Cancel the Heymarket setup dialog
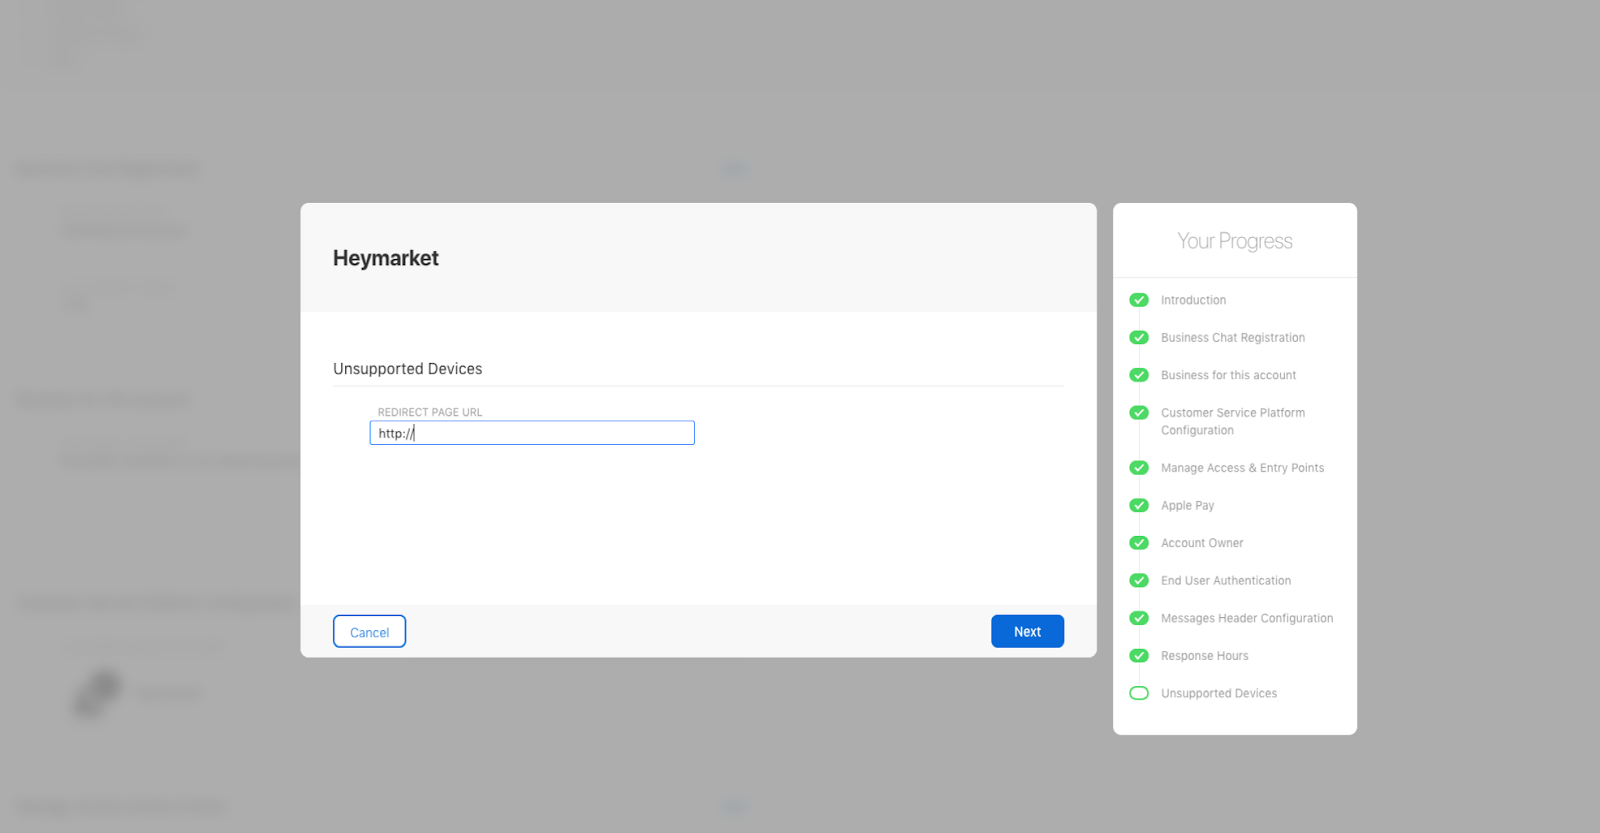Viewport: 1600px width, 833px height. [369, 631]
